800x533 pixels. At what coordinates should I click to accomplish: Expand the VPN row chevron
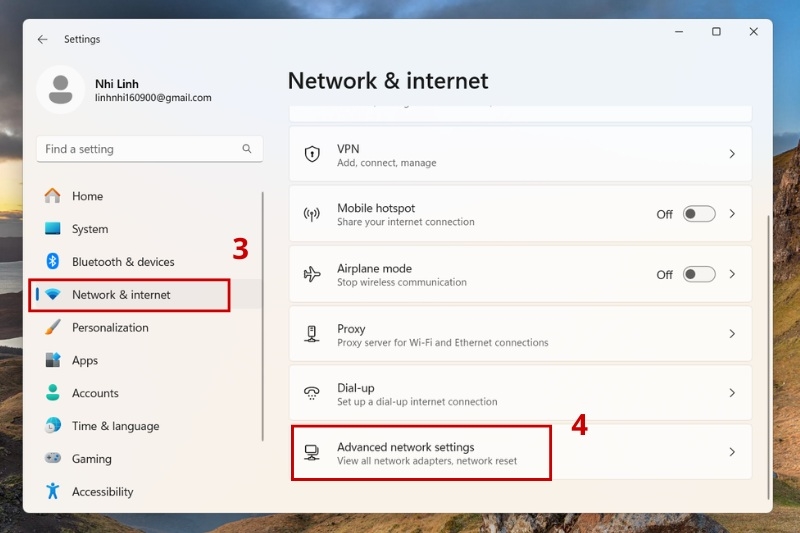pyautogui.click(x=732, y=154)
